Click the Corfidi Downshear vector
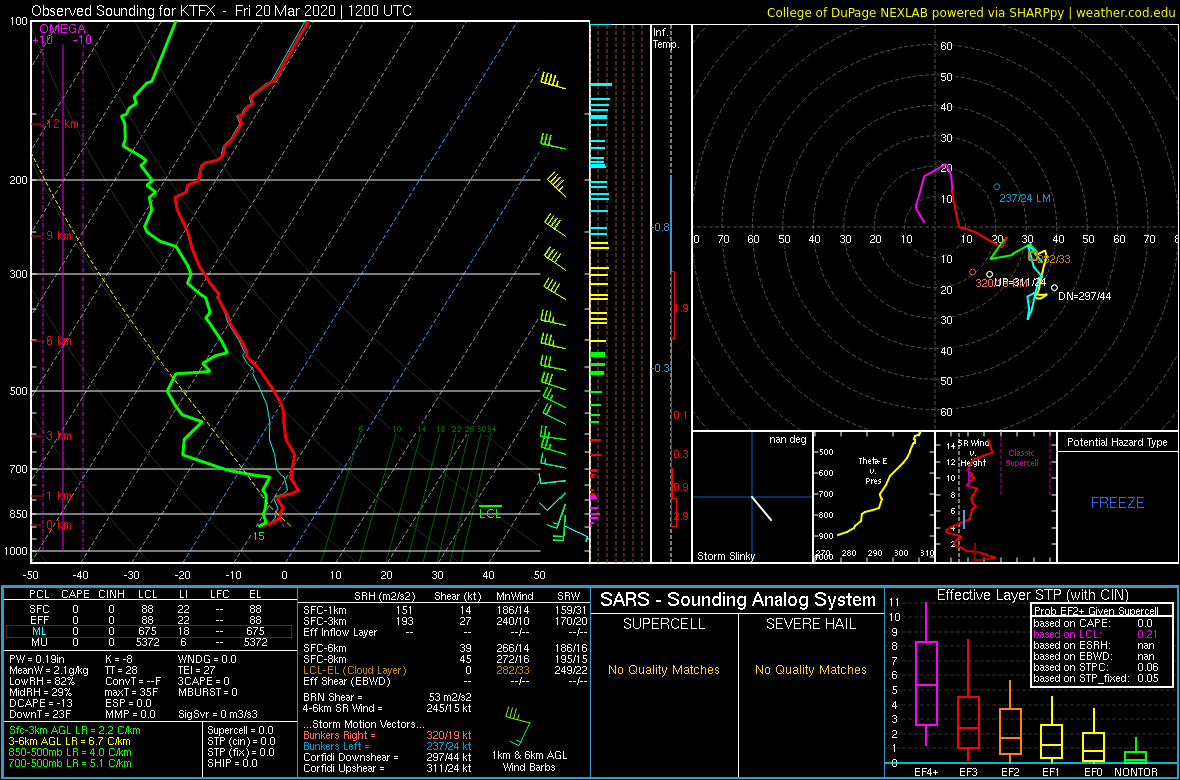This screenshot has width=1180, height=780. click(387, 758)
